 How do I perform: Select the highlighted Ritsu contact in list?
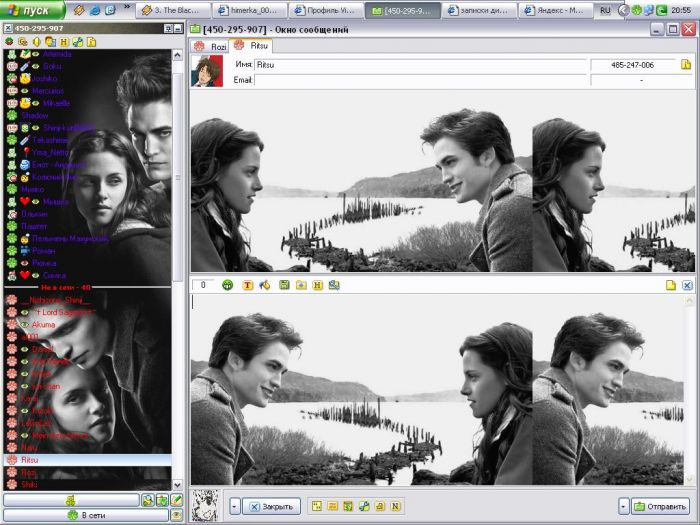(88, 459)
